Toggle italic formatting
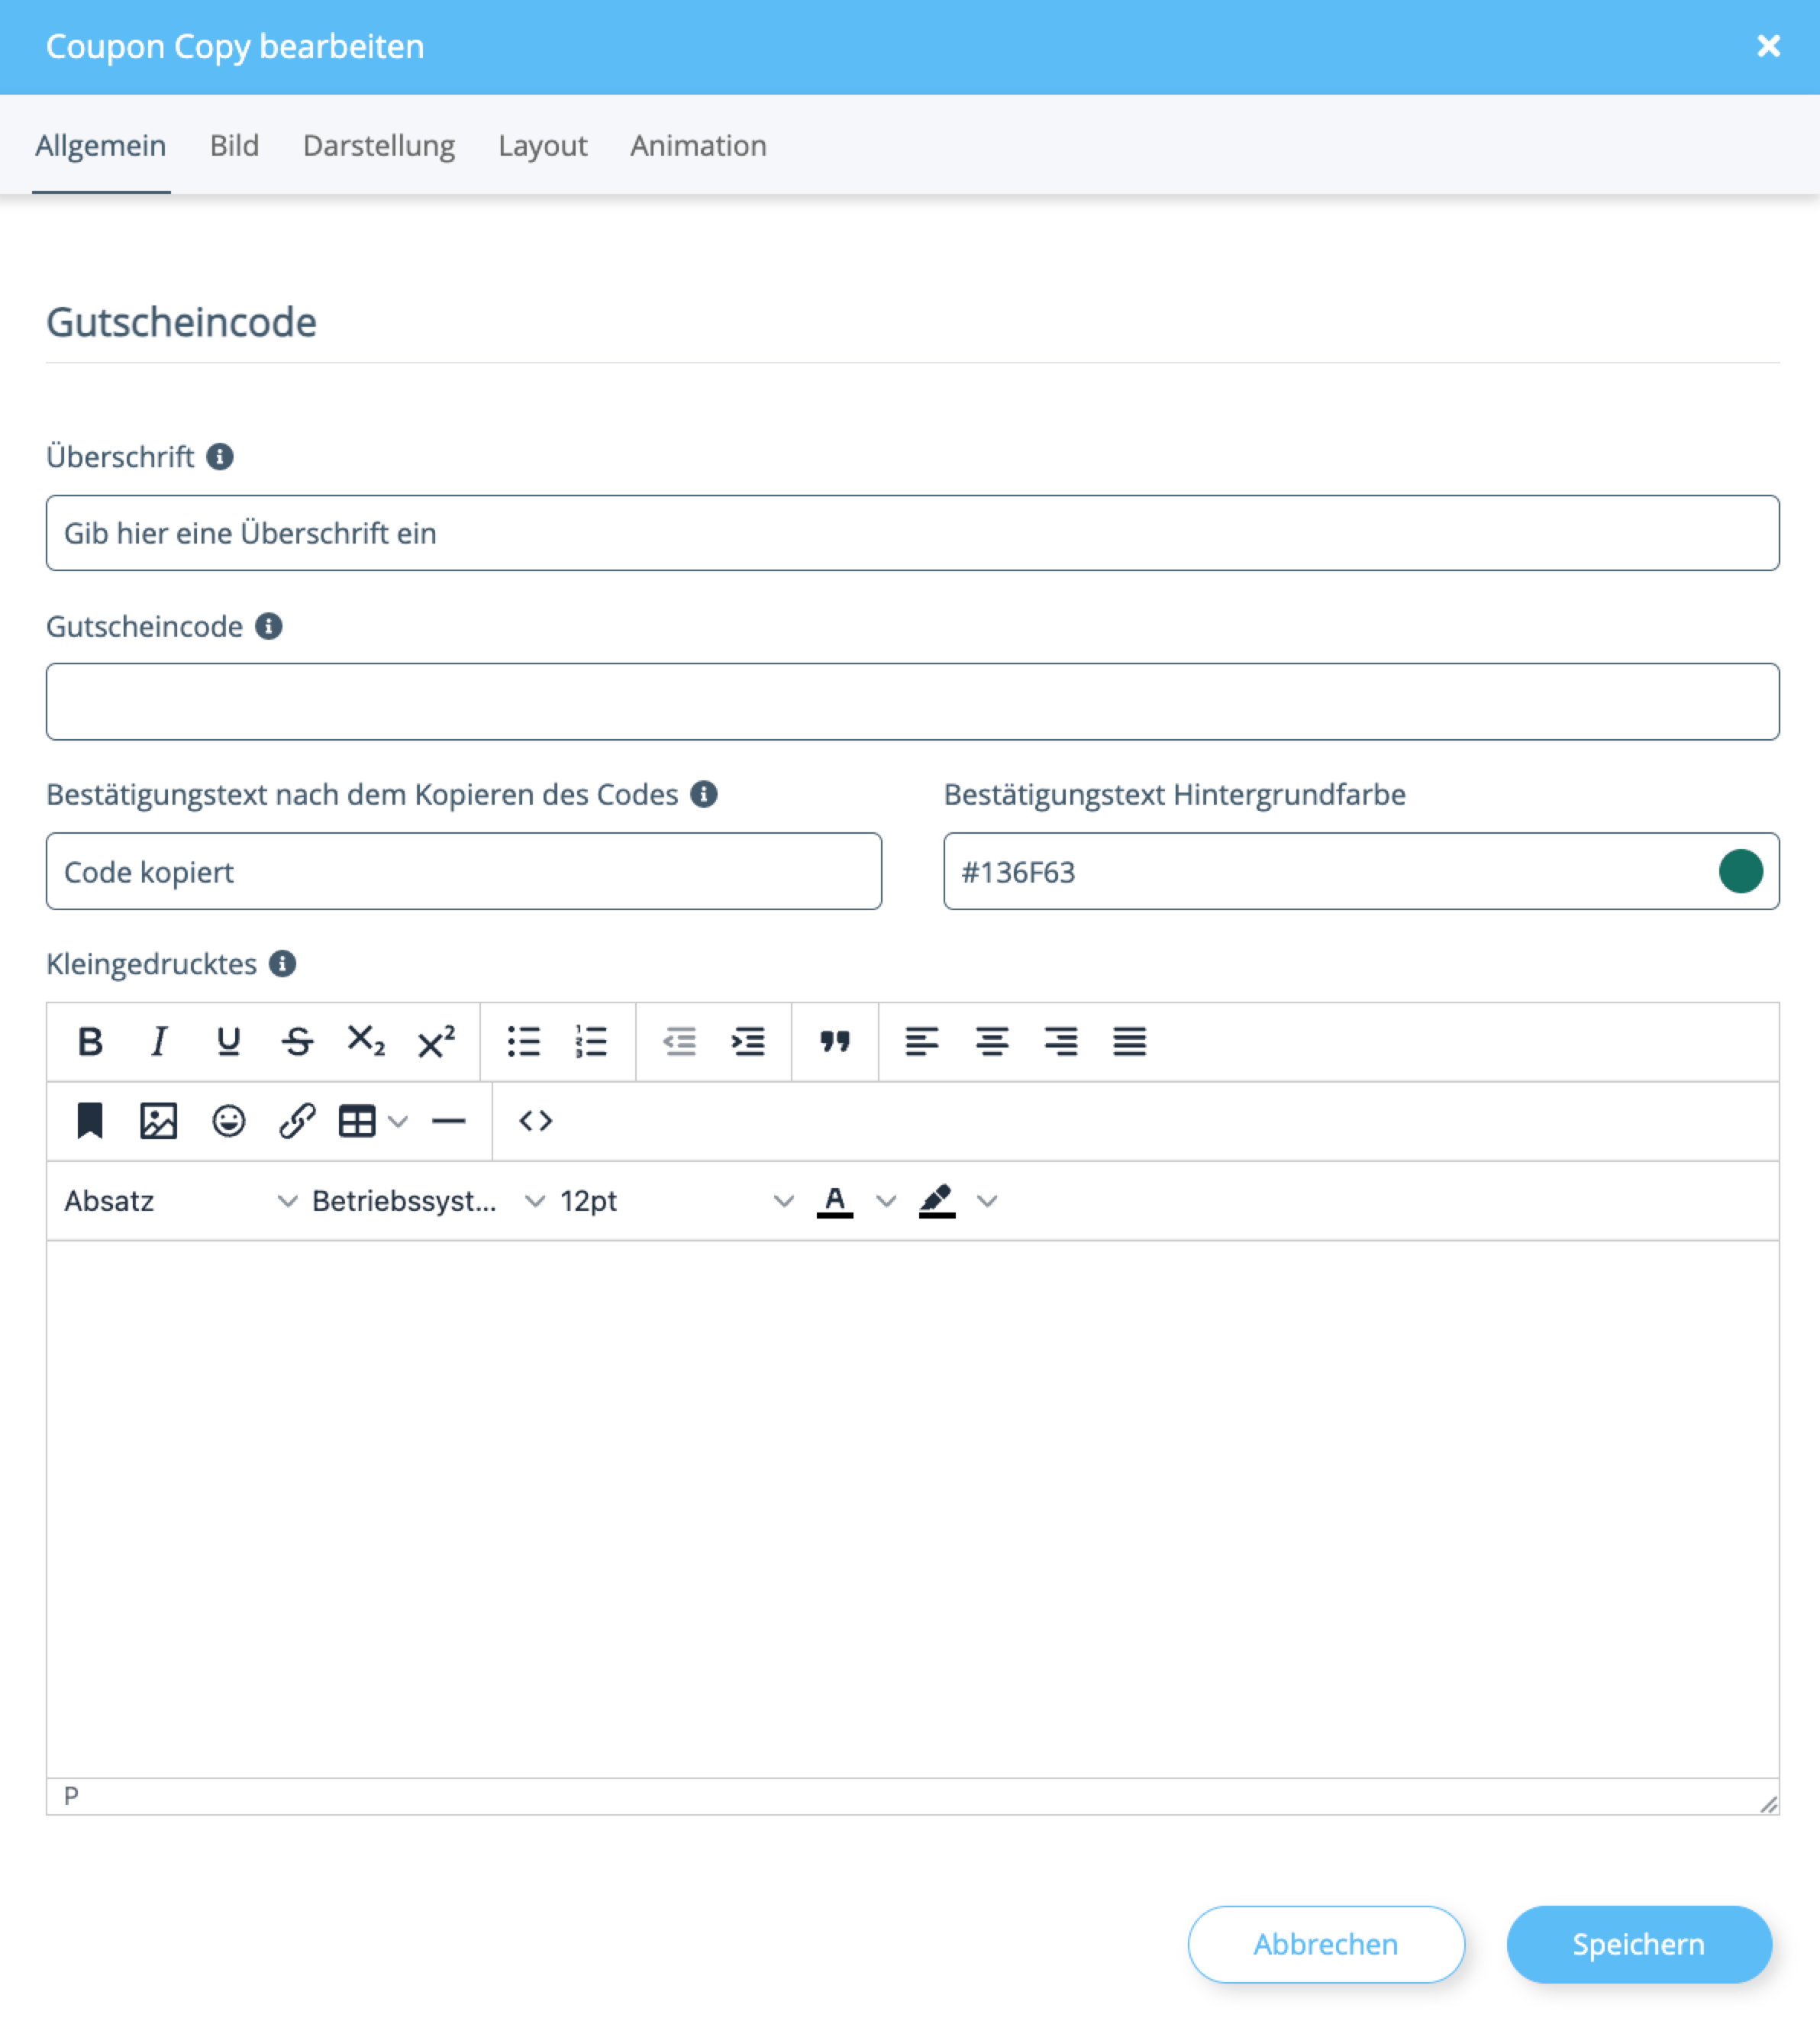The height and width of the screenshot is (2034, 1820). click(158, 1041)
